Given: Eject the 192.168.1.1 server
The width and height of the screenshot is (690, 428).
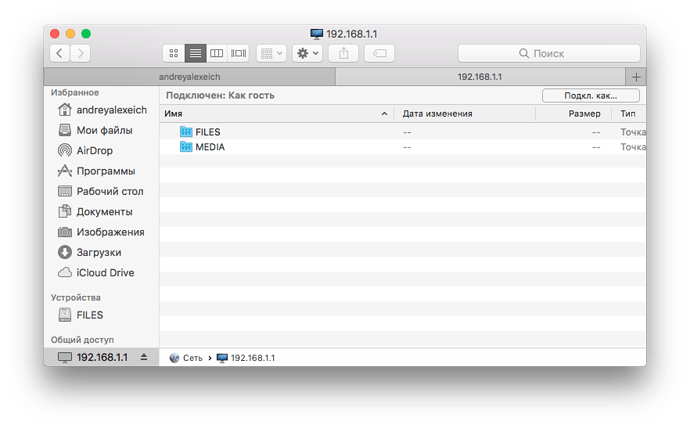Looking at the screenshot, I should point(144,357).
